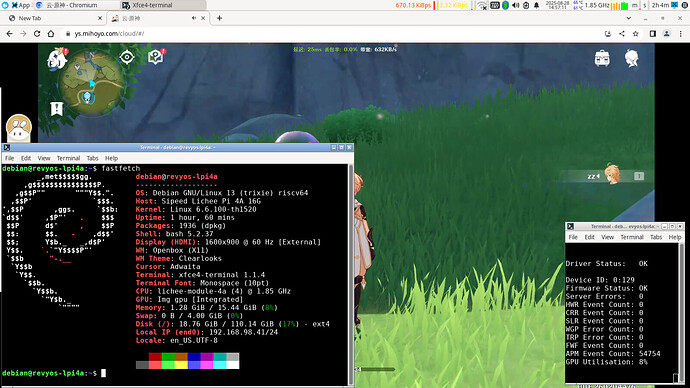Expand the tab search chevron
Viewport: 690px width, 388px height.
[628, 18]
